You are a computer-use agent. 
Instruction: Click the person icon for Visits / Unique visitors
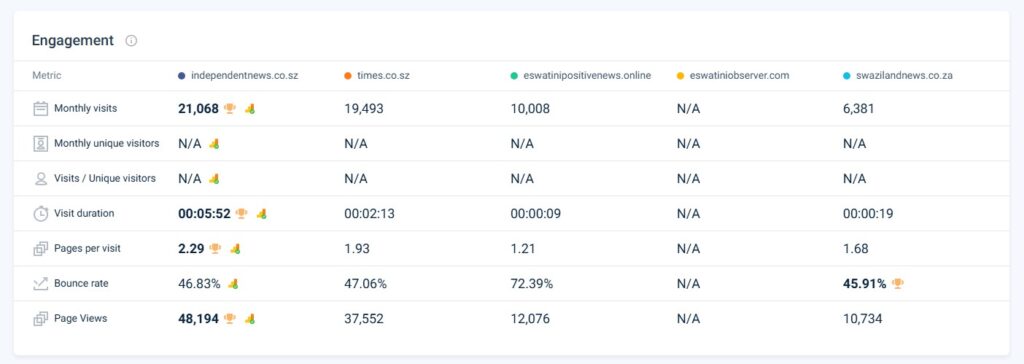click(x=40, y=178)
